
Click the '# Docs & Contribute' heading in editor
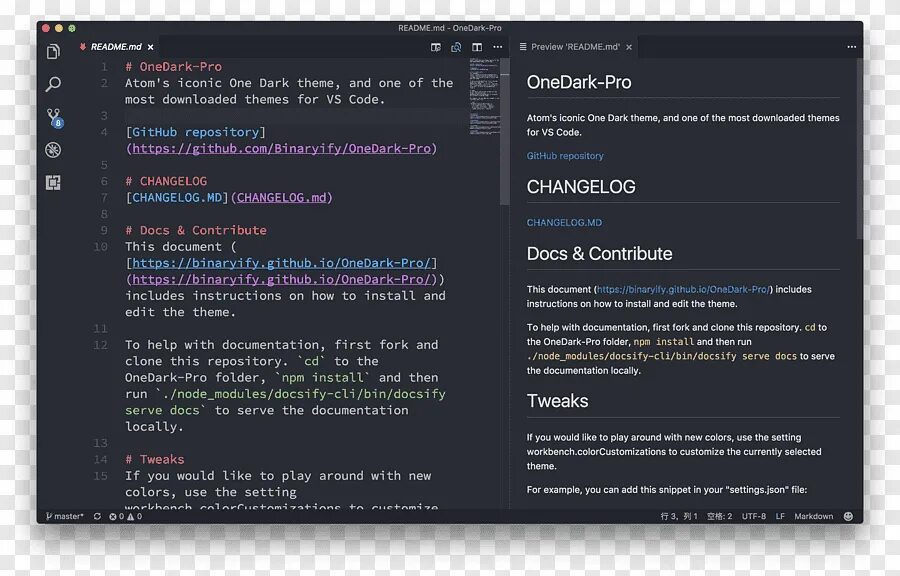(196, 231)
